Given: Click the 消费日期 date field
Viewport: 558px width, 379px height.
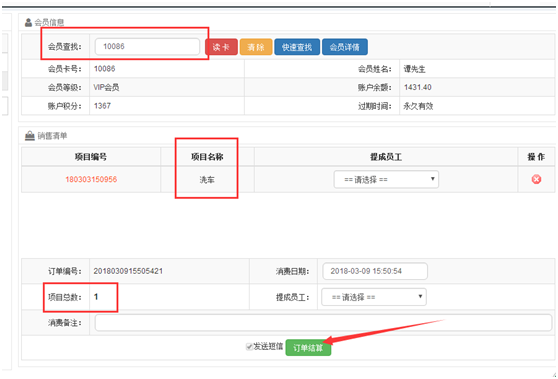Looking at the screenshot, I should tap(375, 271).
